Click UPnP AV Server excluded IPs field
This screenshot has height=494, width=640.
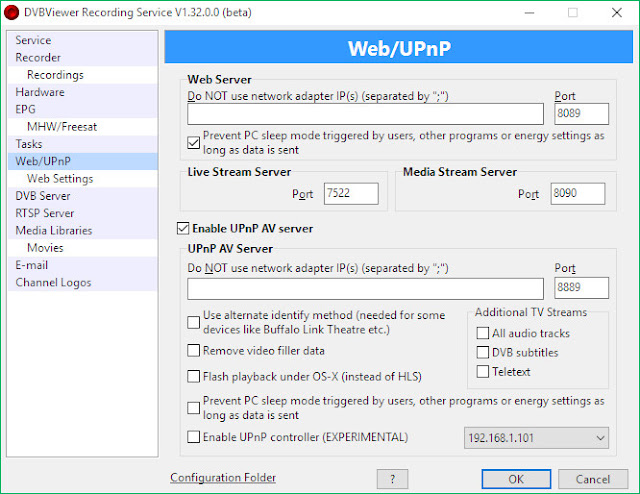[365, 289]
